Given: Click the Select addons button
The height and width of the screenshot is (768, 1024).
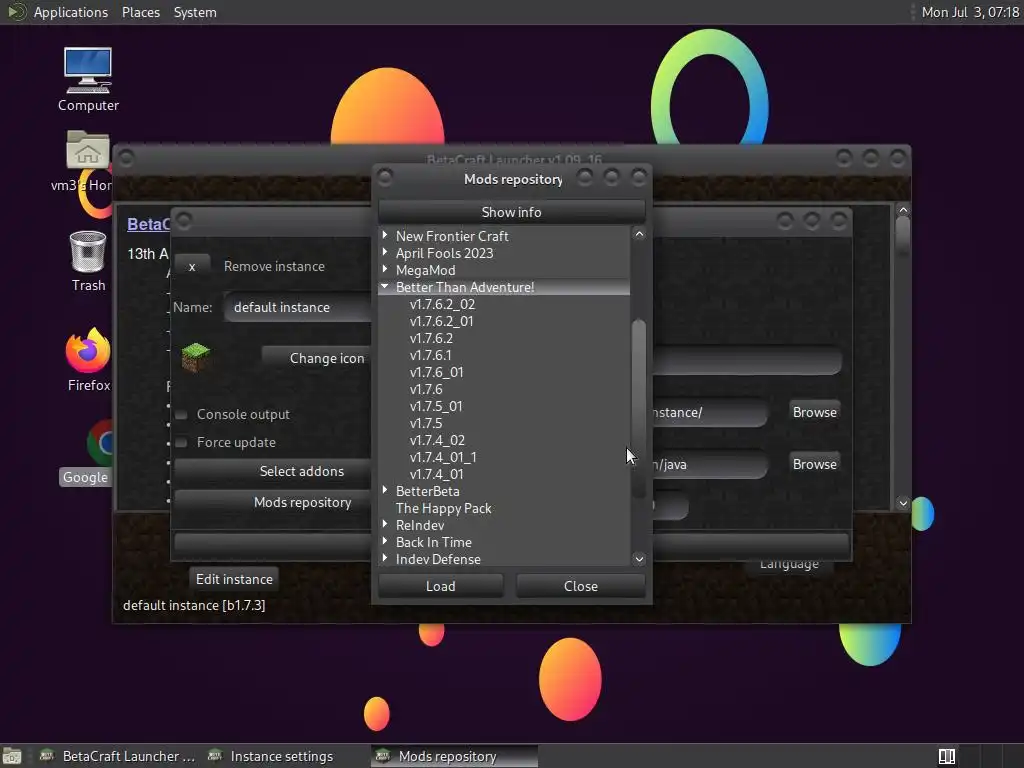Looking at the screenshot, I should point(273,472).
